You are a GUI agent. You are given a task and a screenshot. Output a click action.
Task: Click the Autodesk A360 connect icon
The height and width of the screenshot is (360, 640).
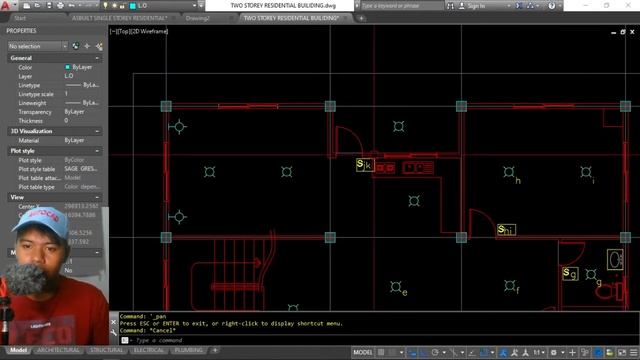click(x=530, y=6)
